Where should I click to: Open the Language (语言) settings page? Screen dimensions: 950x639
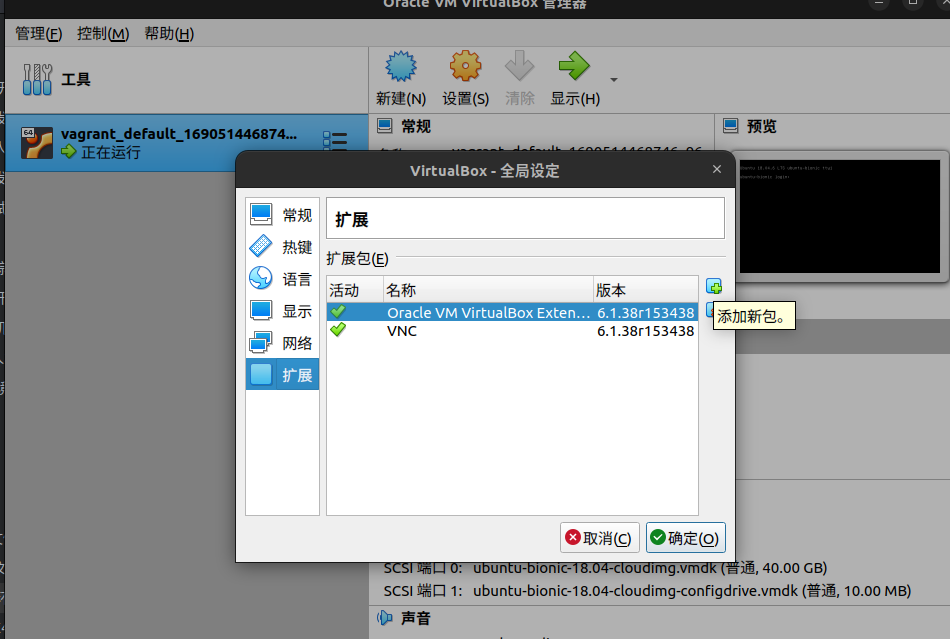282,279
